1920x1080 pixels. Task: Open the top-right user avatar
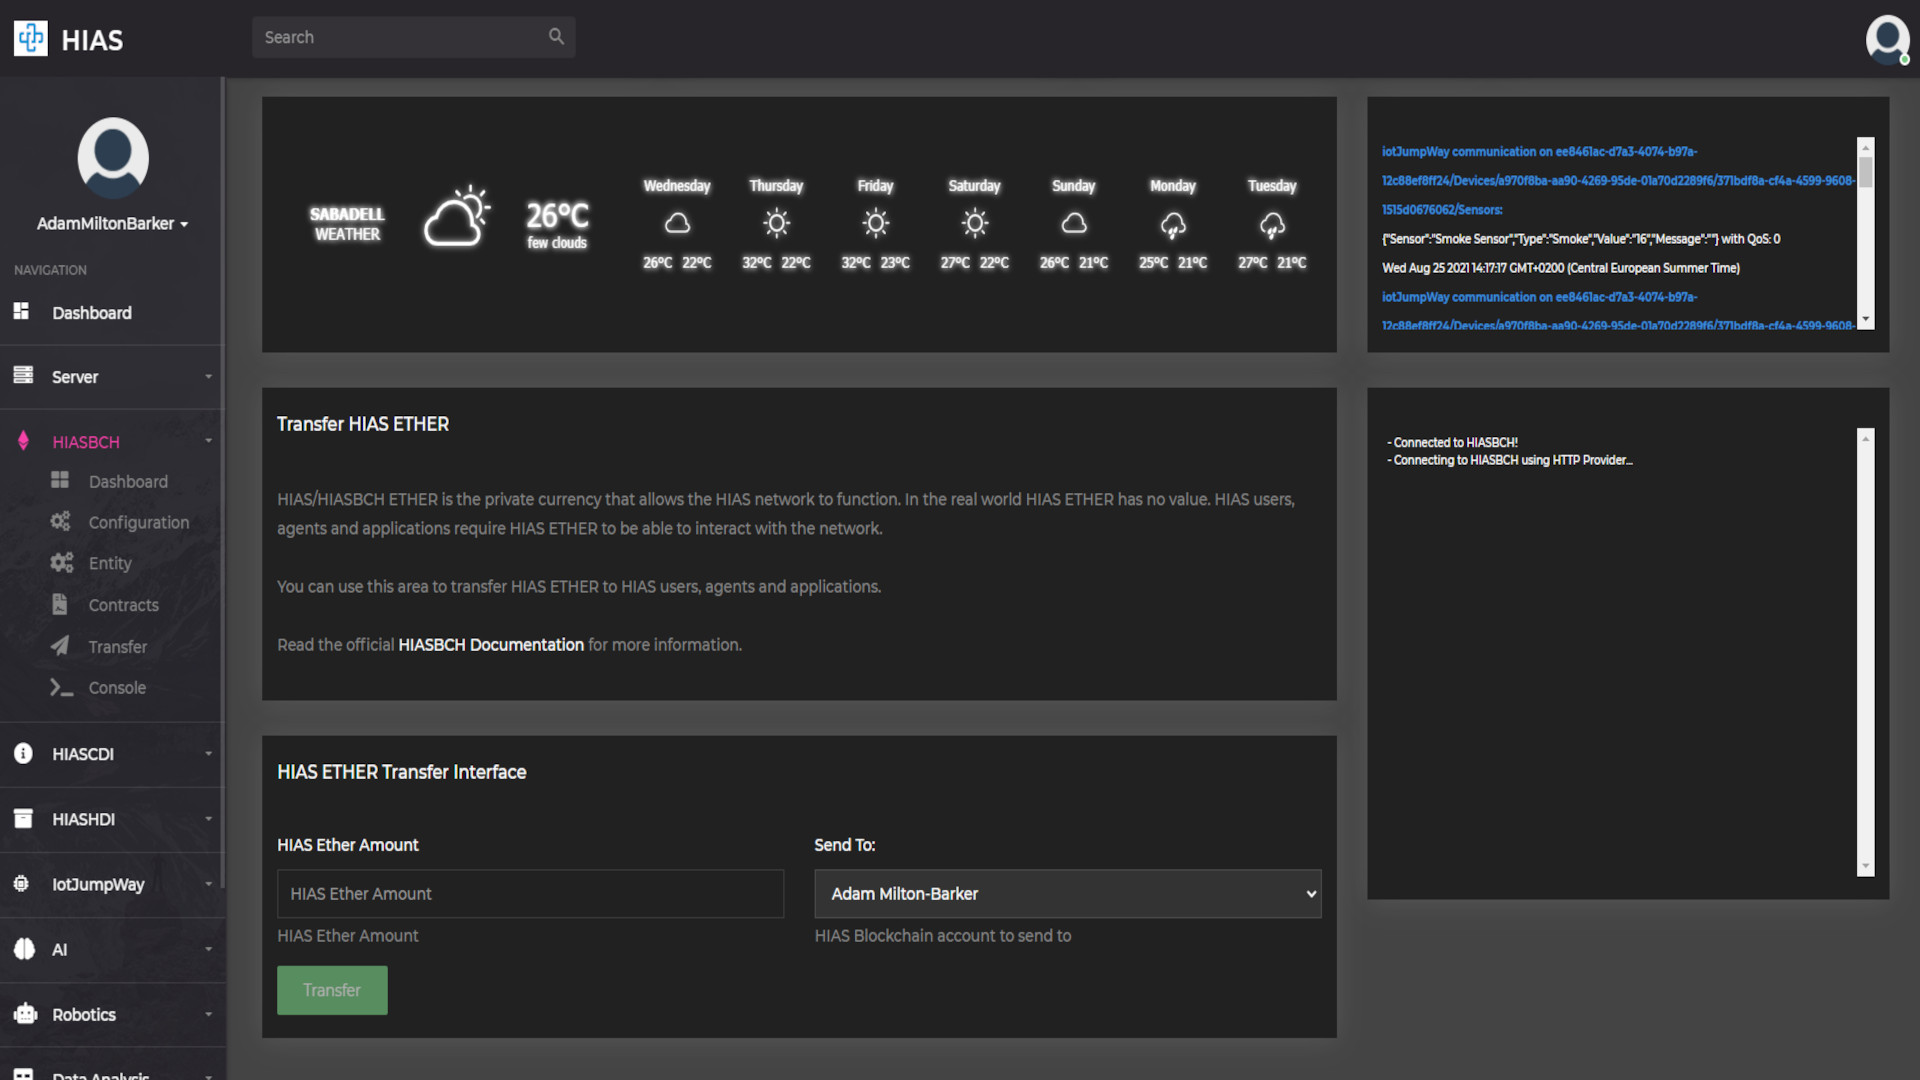1886,40
